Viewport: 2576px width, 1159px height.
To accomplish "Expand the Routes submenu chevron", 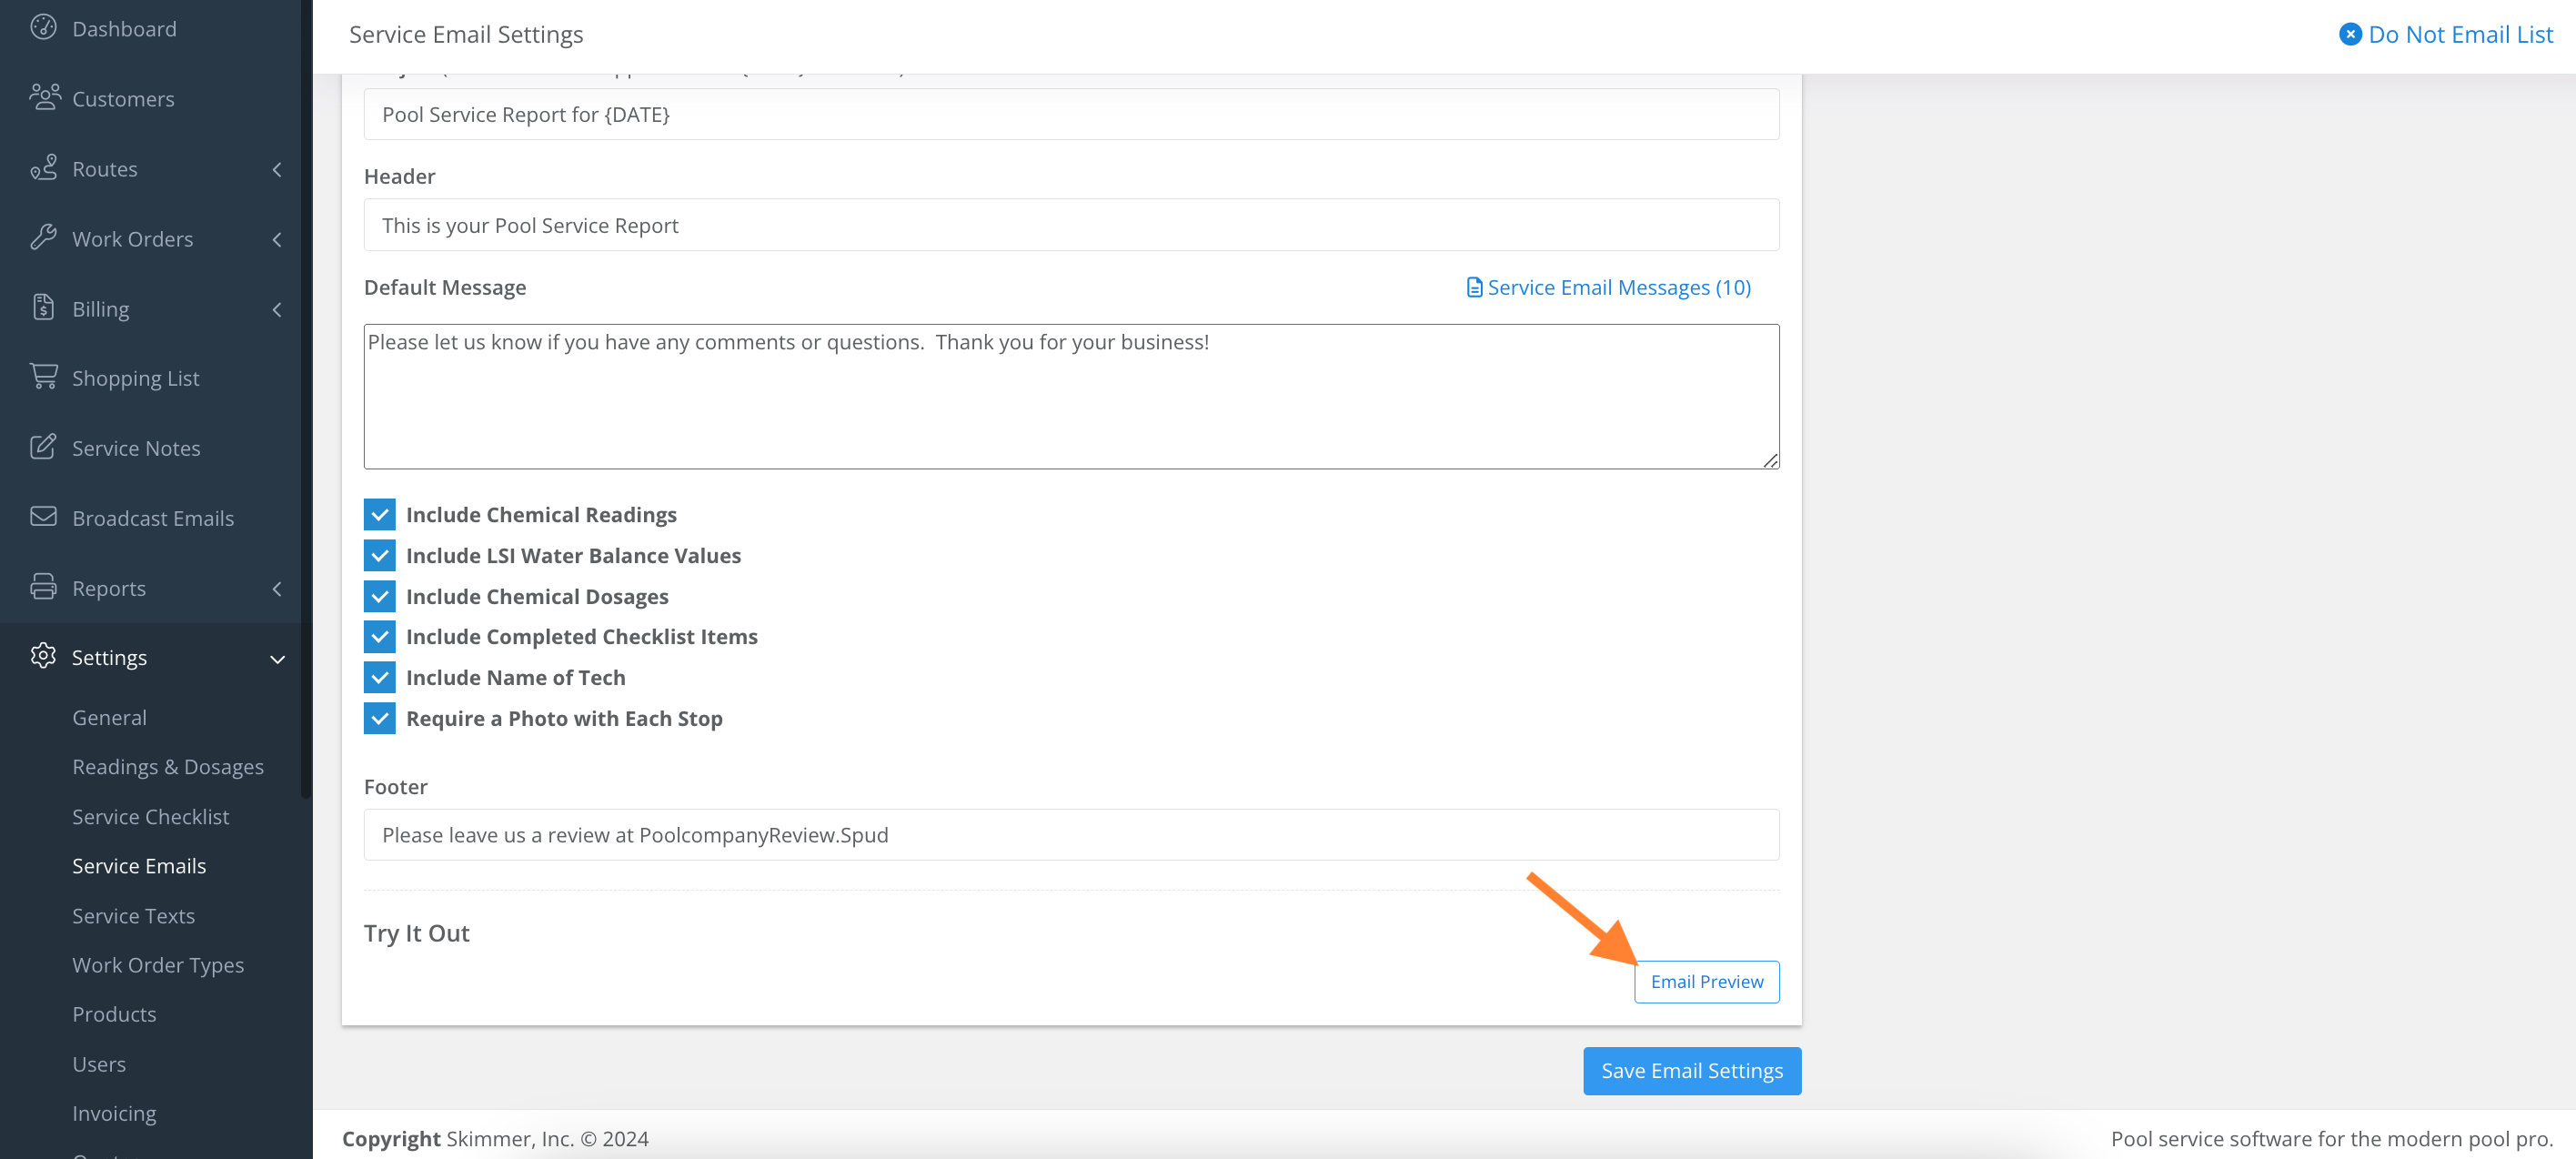I will [277, 169].
